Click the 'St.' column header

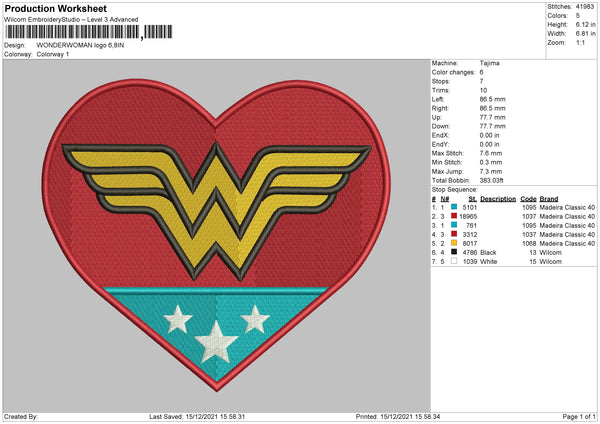pyautogui.click(x=473, y=199)
